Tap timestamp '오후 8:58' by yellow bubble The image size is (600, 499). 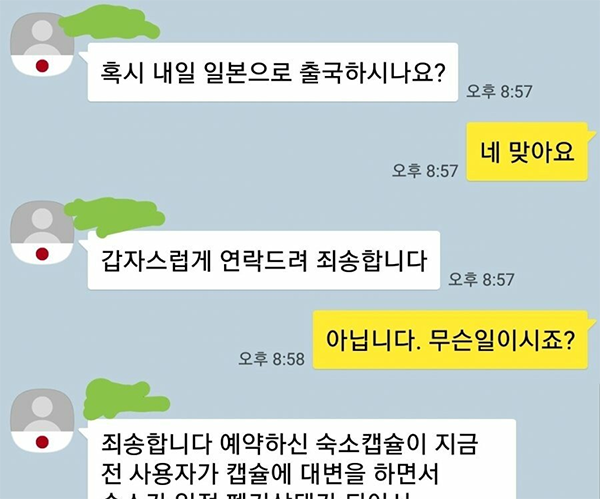tap(271, 359)
